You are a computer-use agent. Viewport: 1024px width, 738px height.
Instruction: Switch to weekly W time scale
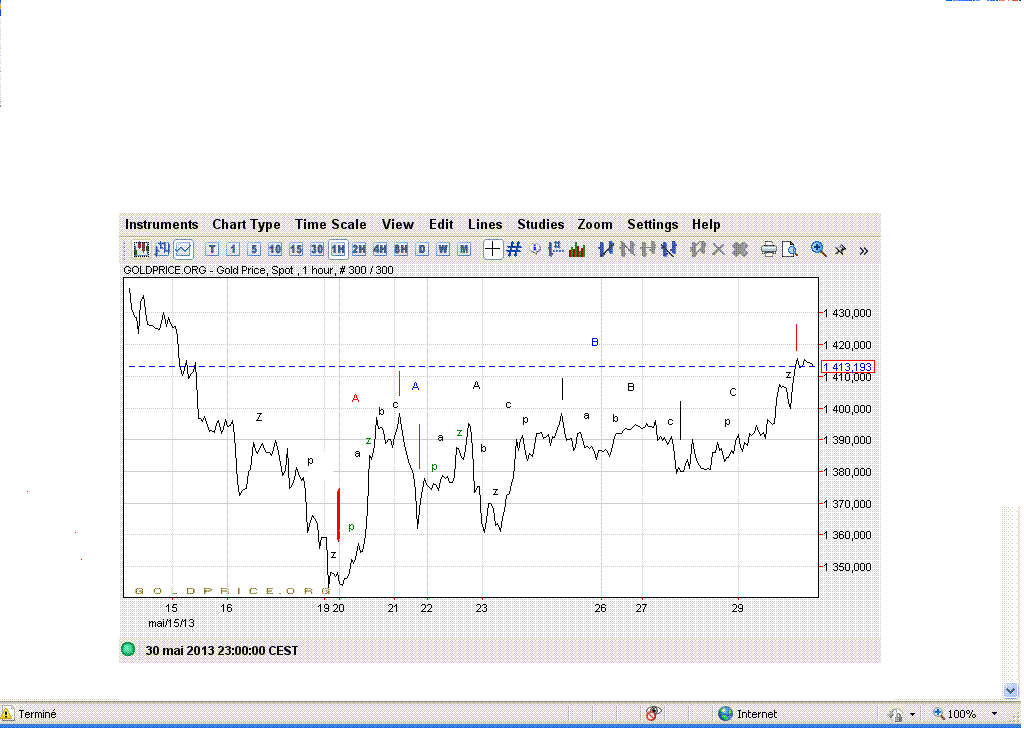point(443,249)
